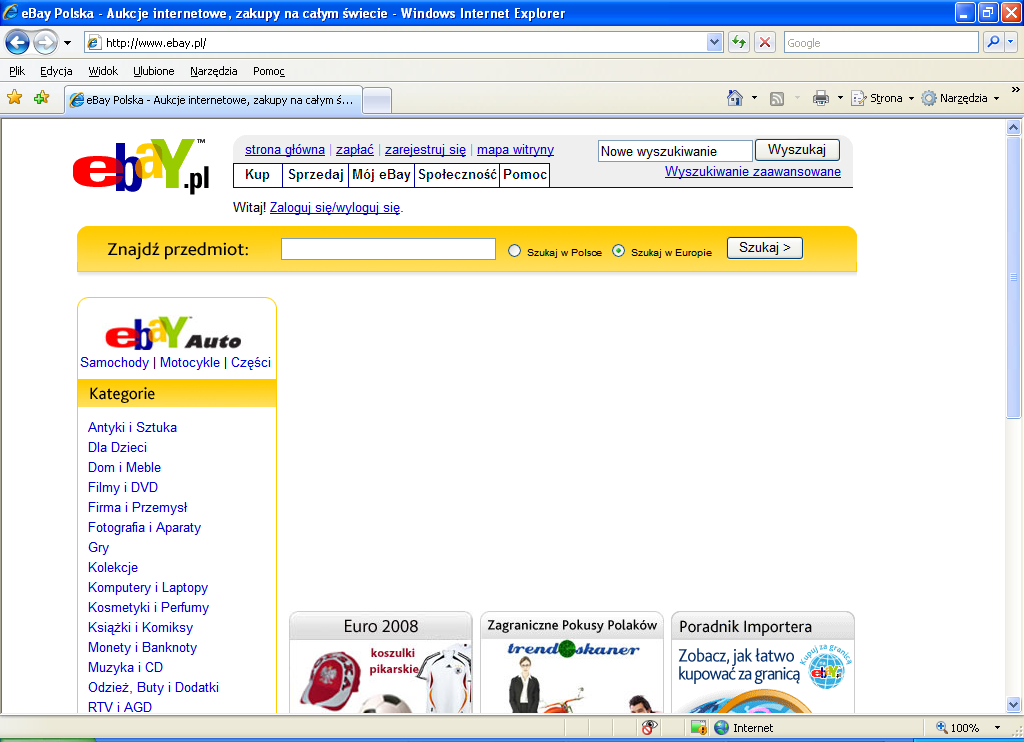Open the Widok menu
This screenshot has width=1024, height=742.
tap(103, 71)
